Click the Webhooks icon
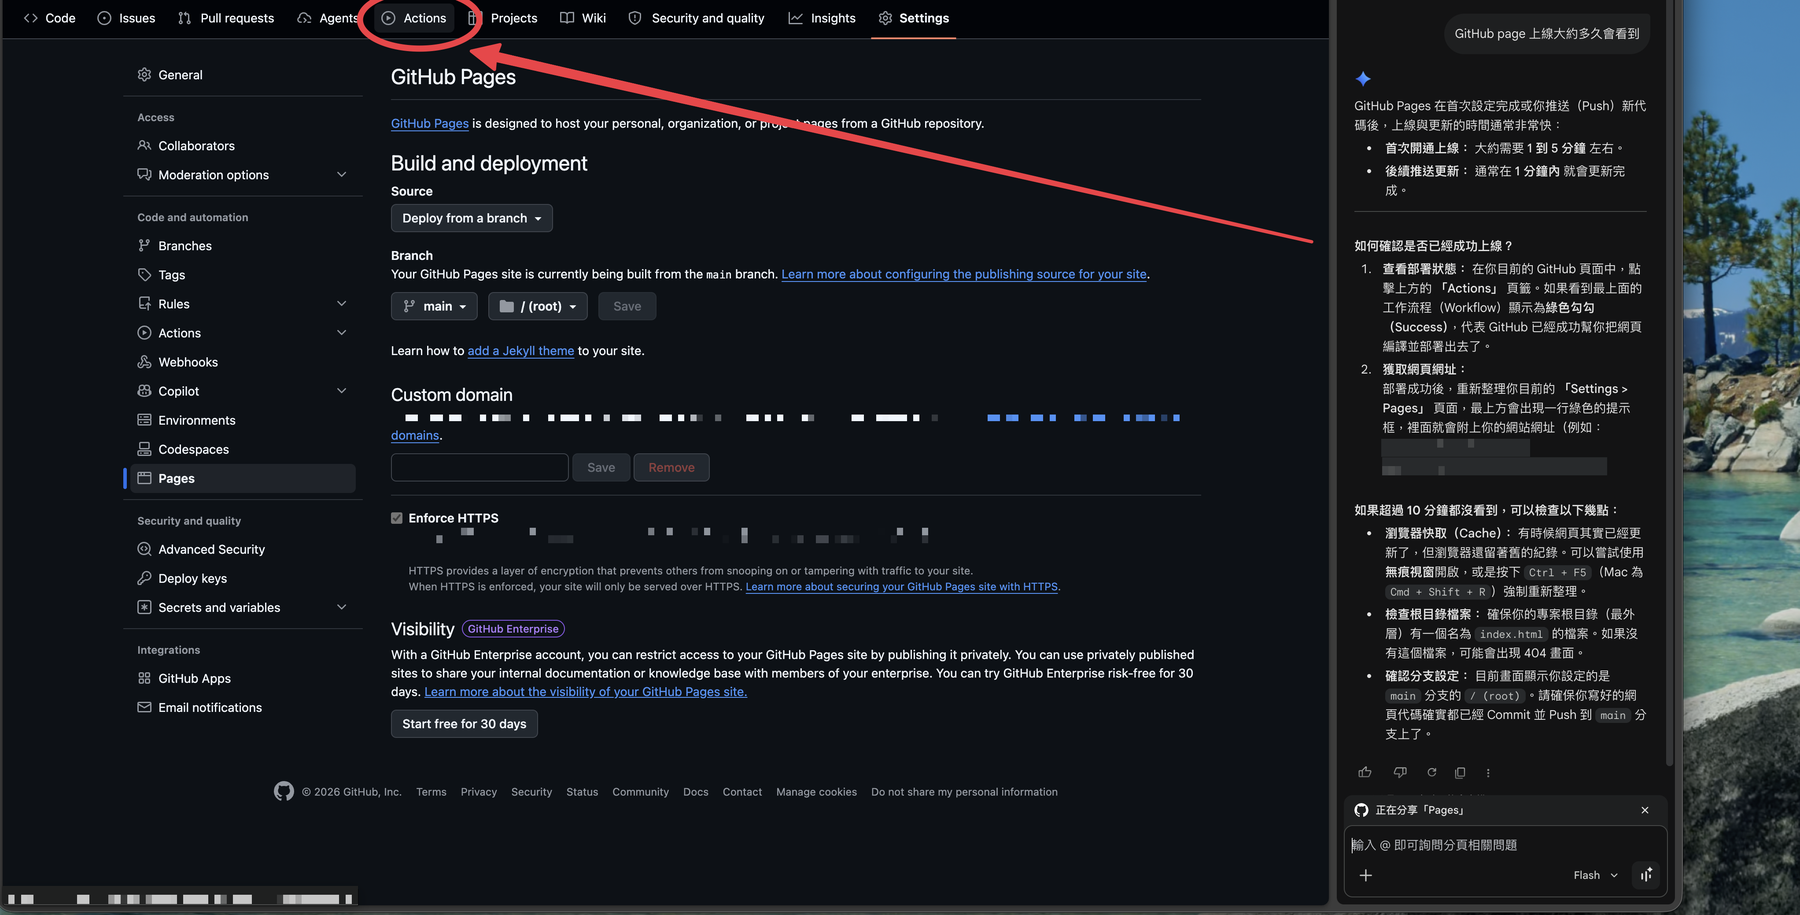The width and height of the screenshot is (1800, 915). pos(144,362)
